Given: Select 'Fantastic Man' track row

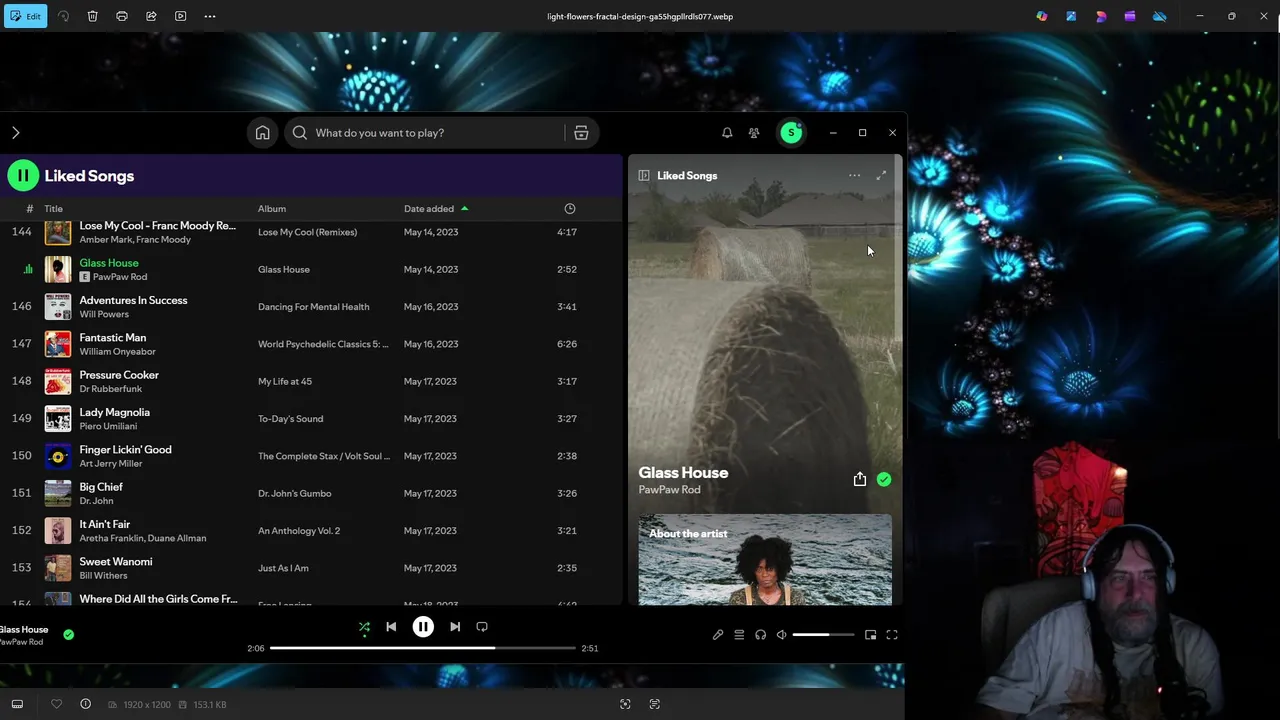Looking at the screenshot, I should (x=310, y=344).
